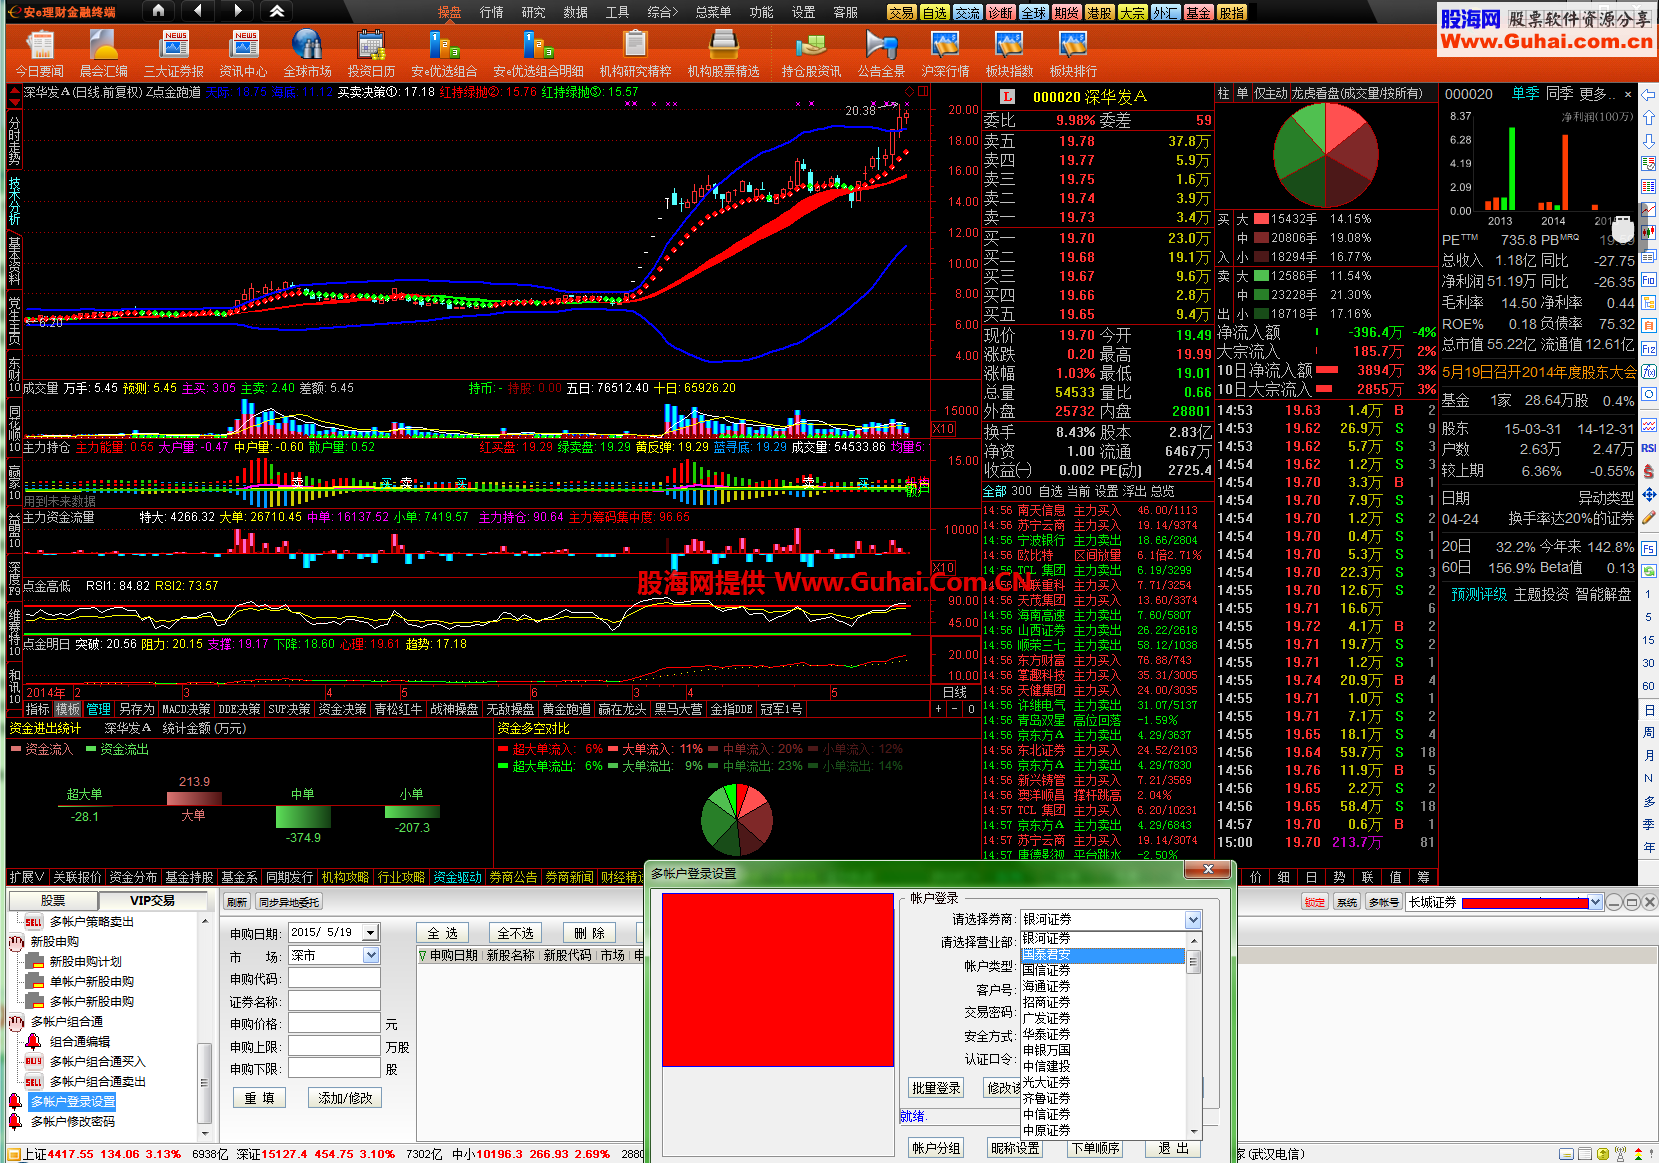Click the 批量登录 button

(x=936, y=1088)
